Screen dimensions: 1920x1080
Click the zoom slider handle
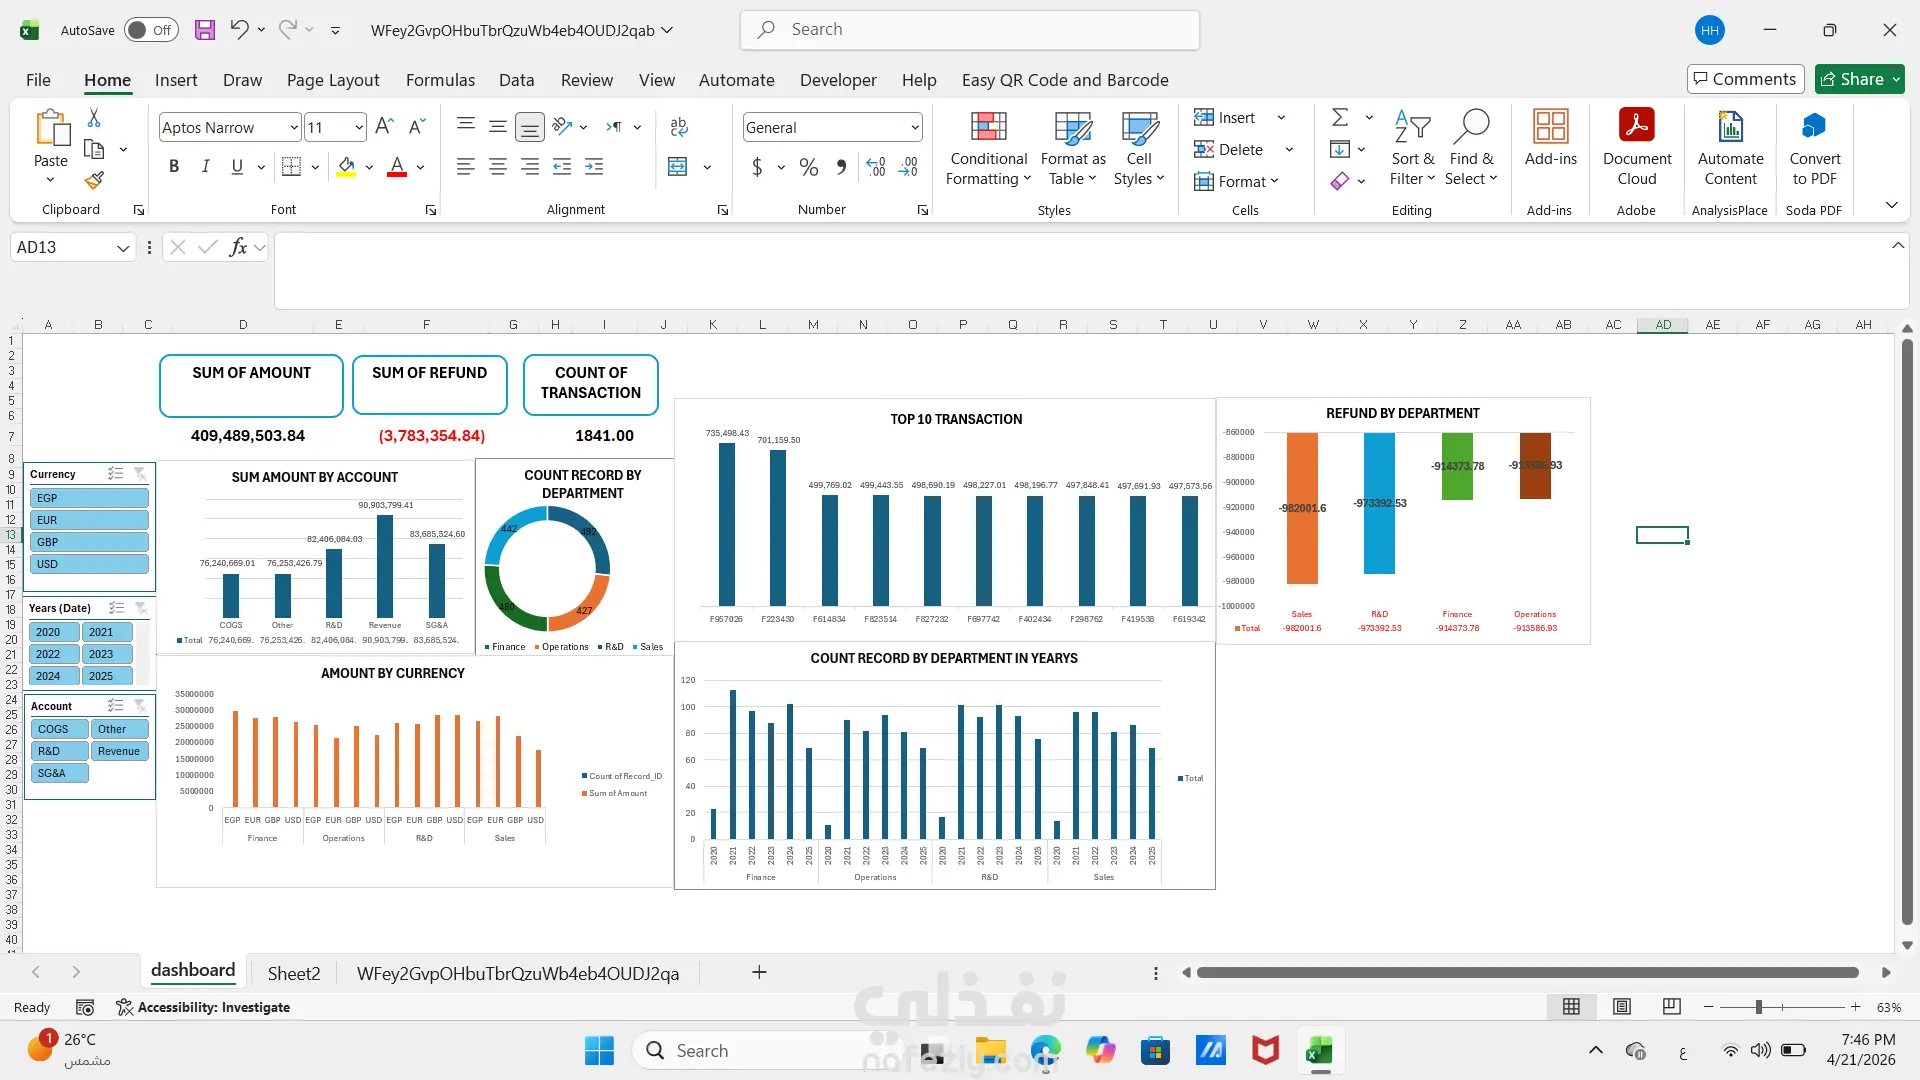1759,1007
